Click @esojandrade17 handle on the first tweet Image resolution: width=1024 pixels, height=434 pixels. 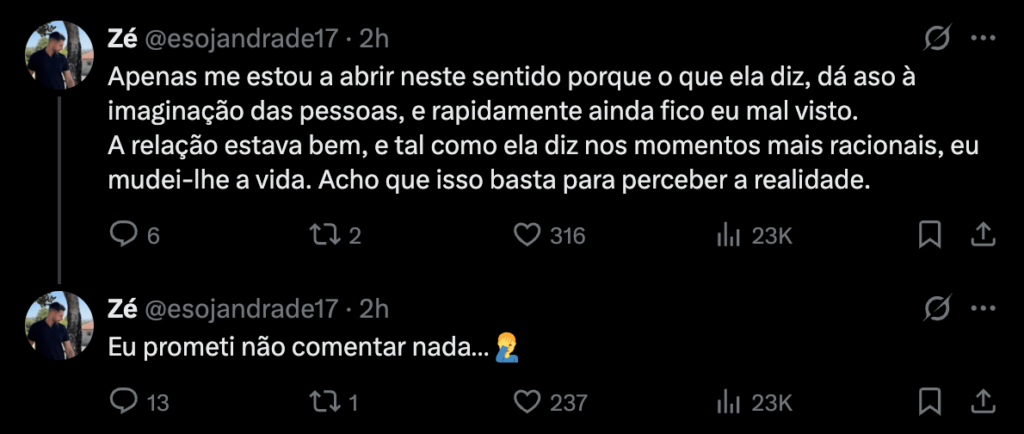pyautogui.click(x=243, y=39)
